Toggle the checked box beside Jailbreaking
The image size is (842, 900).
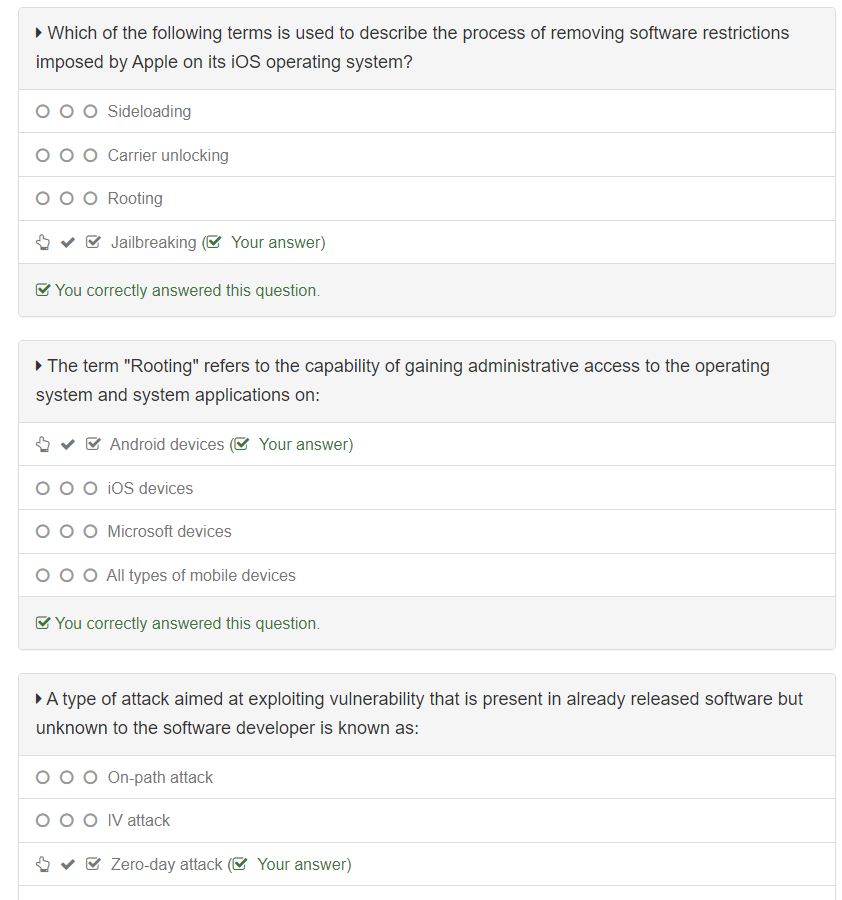click(93, 242)
